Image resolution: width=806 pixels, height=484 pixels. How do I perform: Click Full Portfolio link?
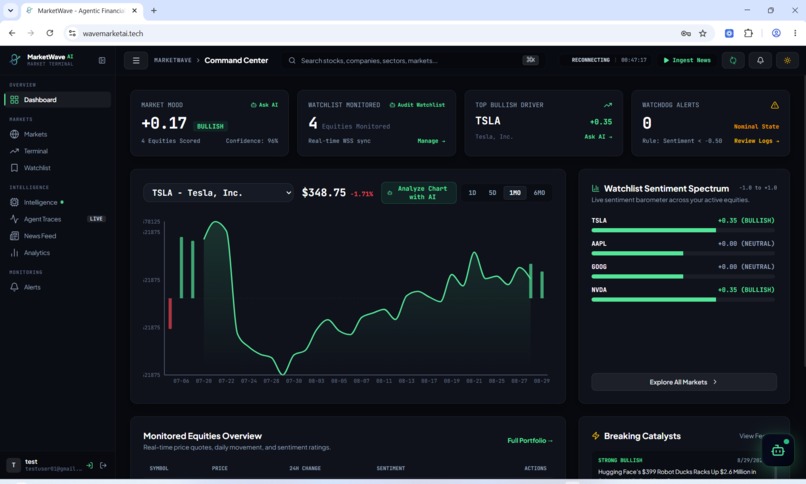click(x=530, y=440)
